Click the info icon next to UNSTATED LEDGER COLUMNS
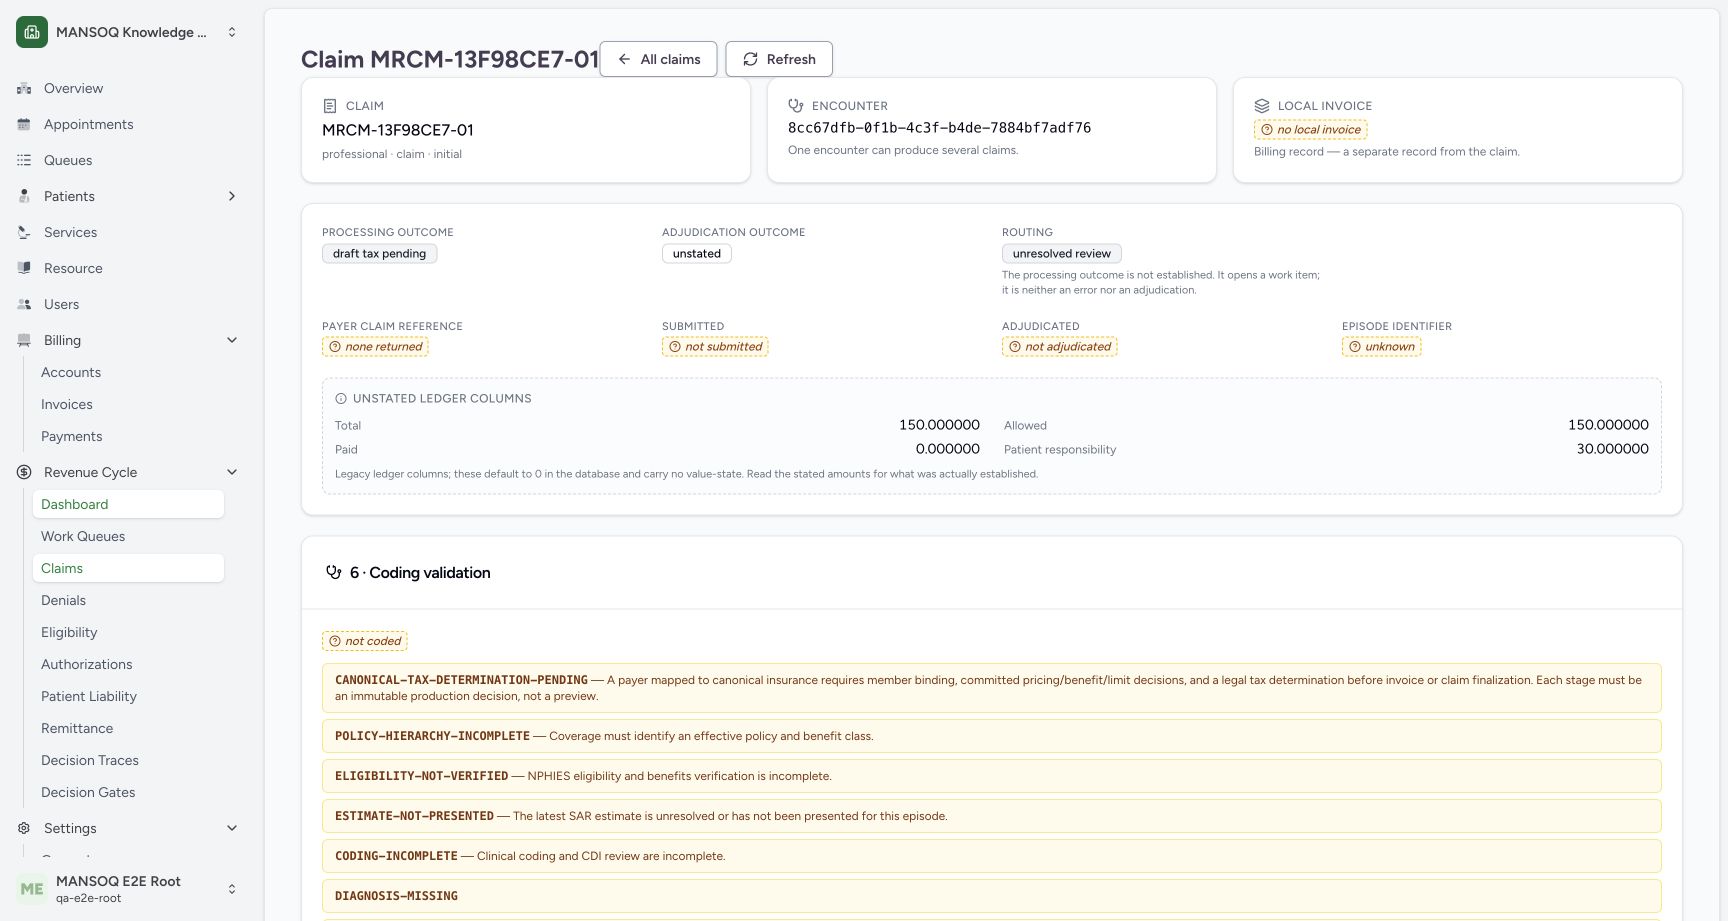1728x921 pixels. [341, 398]
